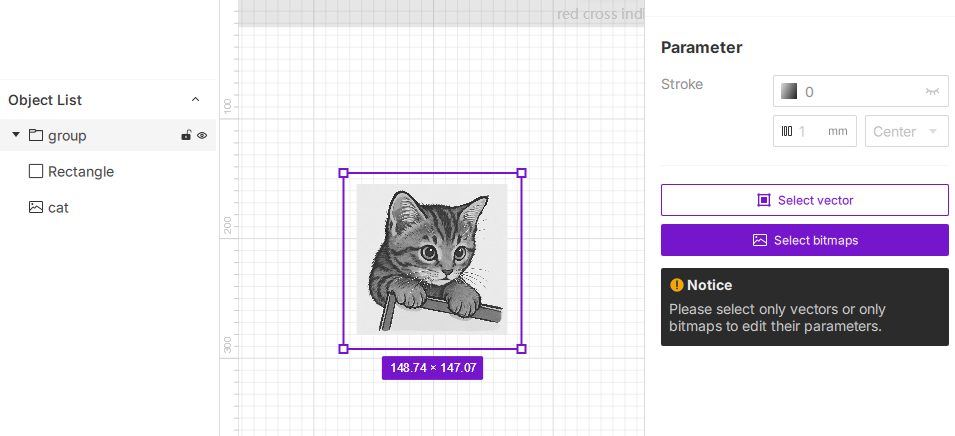The image size is (955, 436).
Task: Click the Notice warning icon
Action: [x=676, y=285]
